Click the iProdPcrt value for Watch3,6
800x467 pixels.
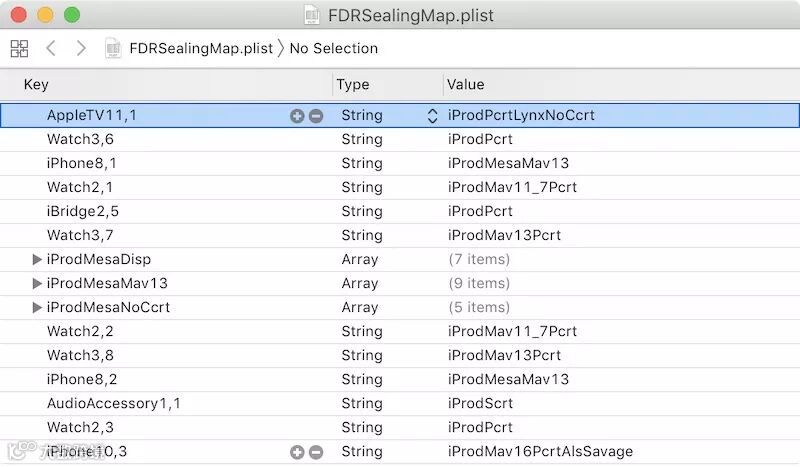(x=480, y=139)
